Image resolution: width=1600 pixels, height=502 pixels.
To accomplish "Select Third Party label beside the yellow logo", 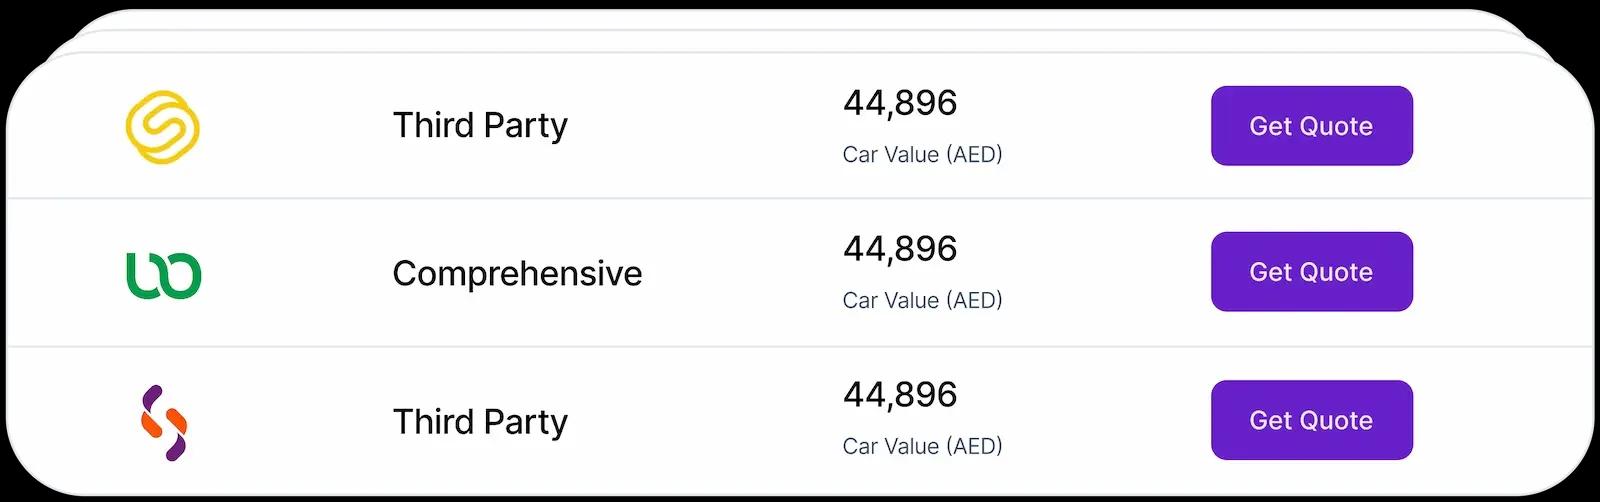I will (480, 126).
